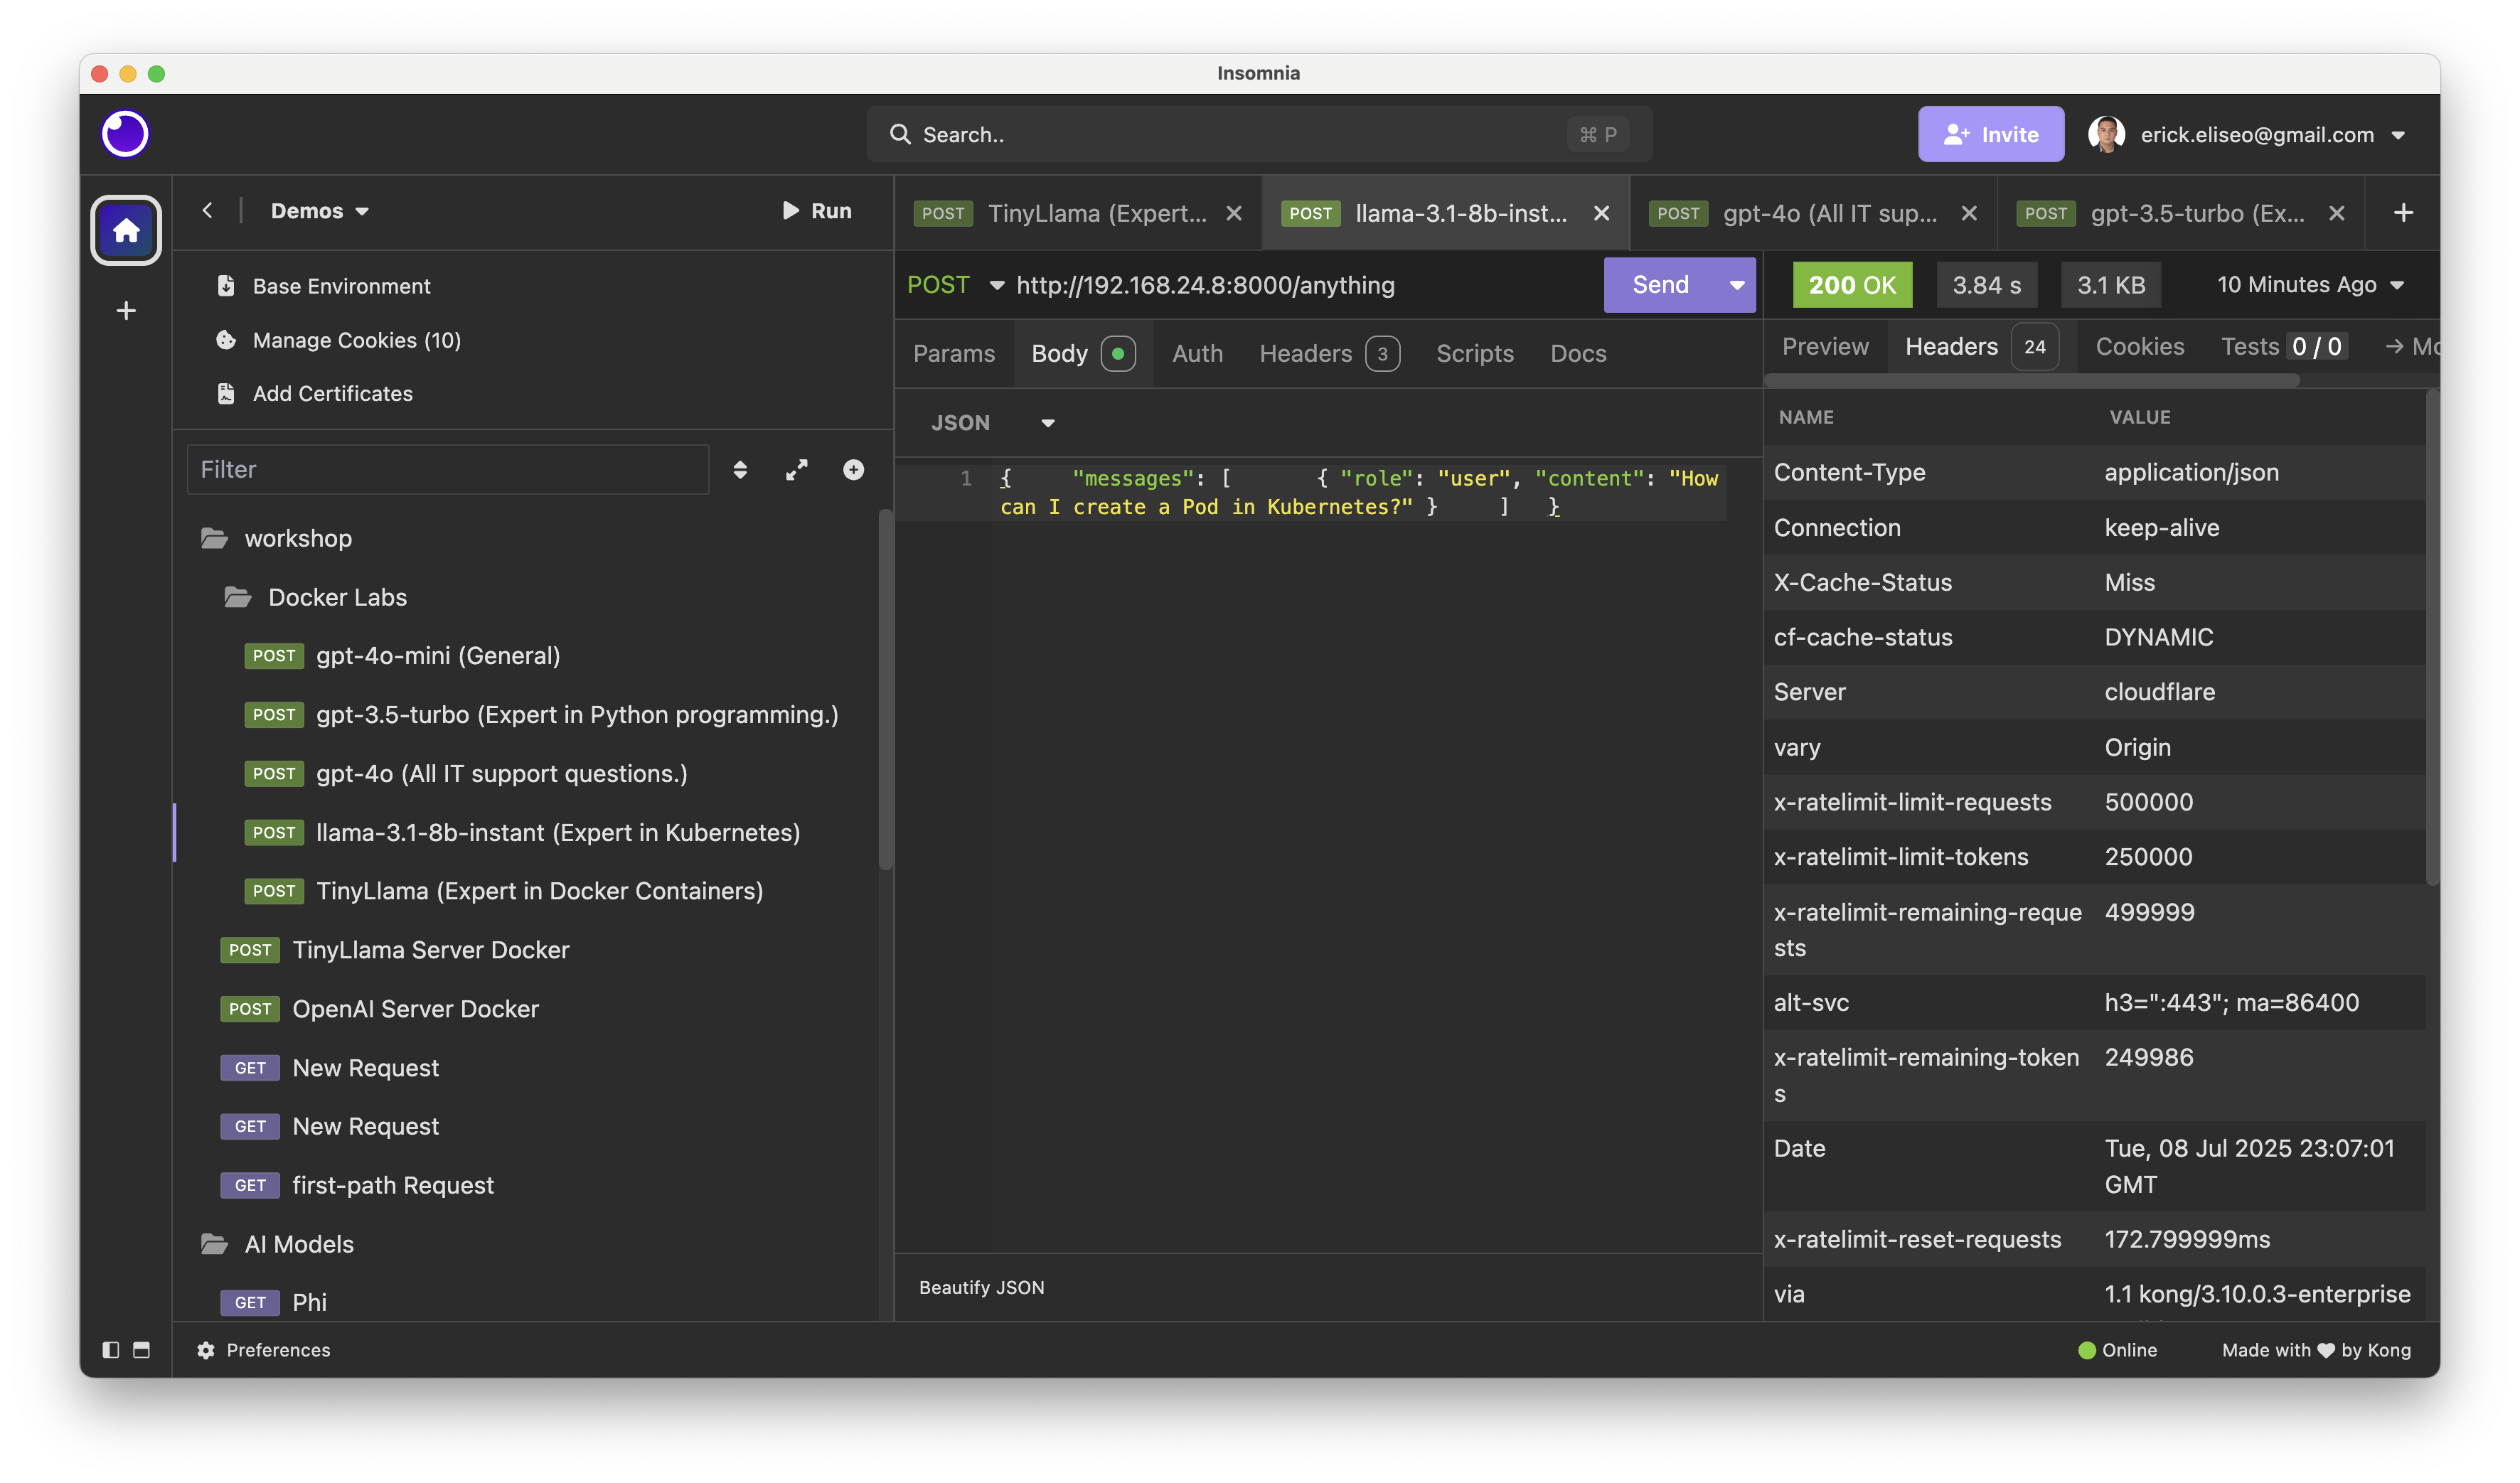
Task: Click Beautify JSON
Action: coord(981,1288)
